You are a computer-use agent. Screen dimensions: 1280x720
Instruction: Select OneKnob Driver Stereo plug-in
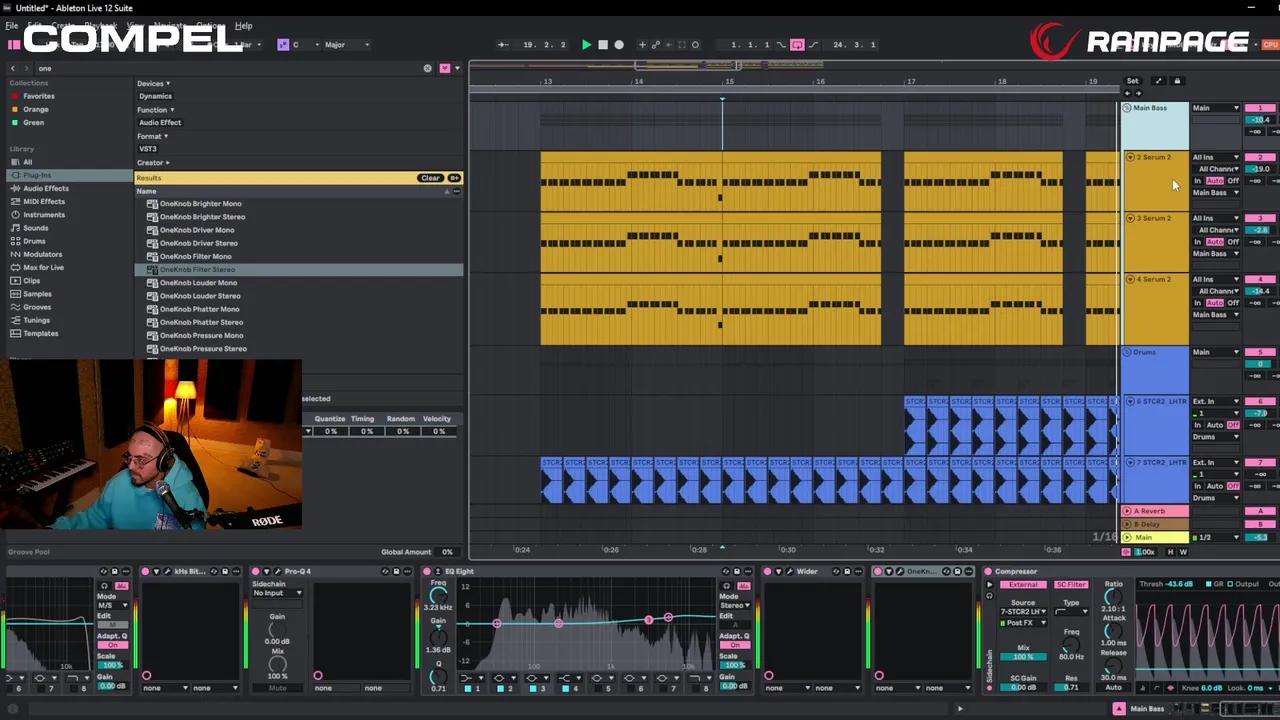199,243
